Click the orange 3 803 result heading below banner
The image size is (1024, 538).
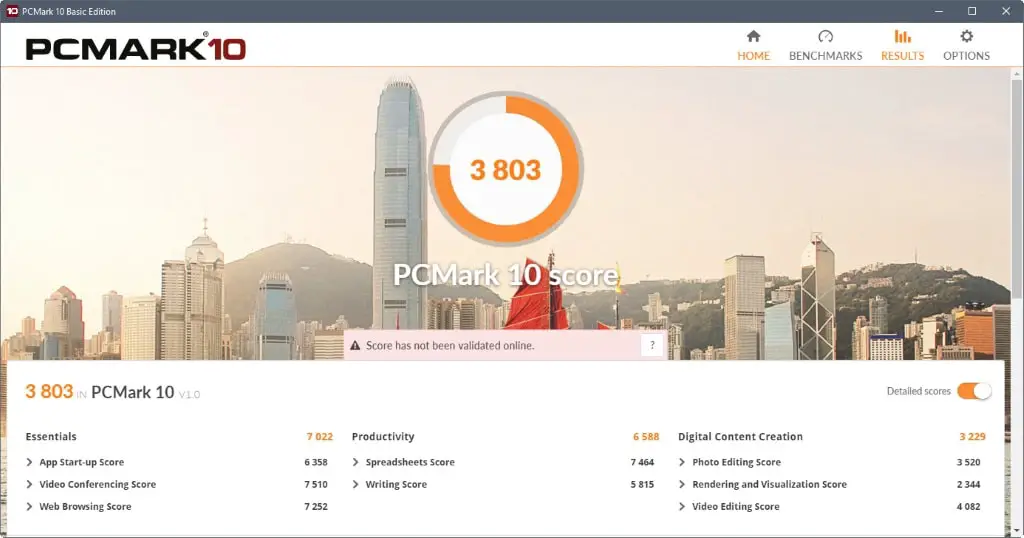[x=49, y=391]
